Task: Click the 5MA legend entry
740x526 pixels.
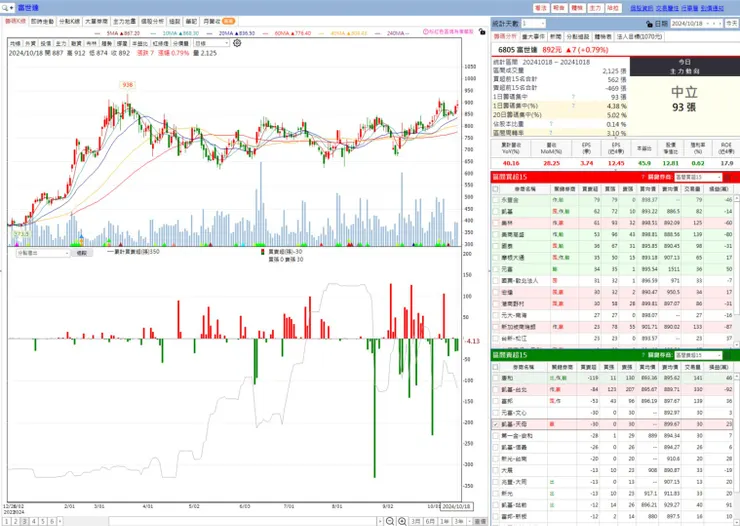Action: (x=118, y=33)
